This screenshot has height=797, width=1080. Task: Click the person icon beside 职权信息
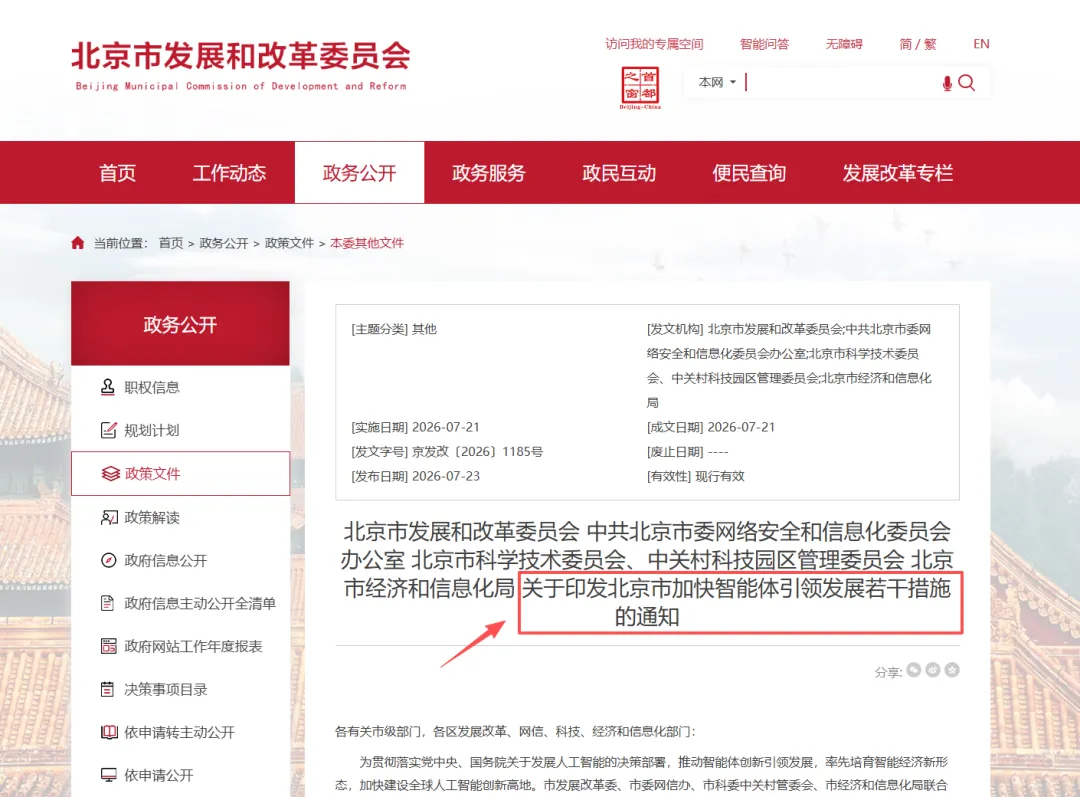point(108,387)
